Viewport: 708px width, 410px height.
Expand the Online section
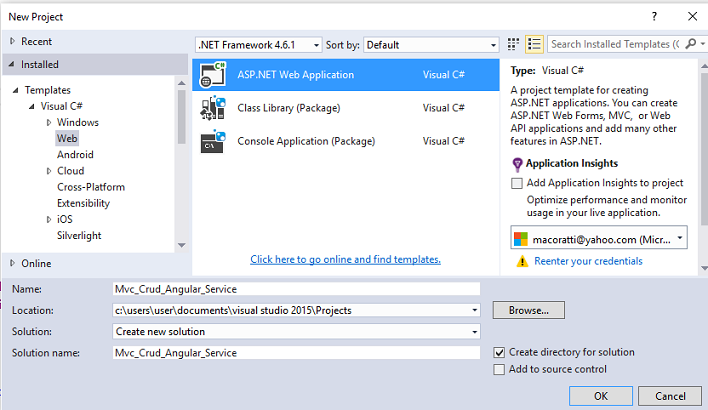[13, 263]
